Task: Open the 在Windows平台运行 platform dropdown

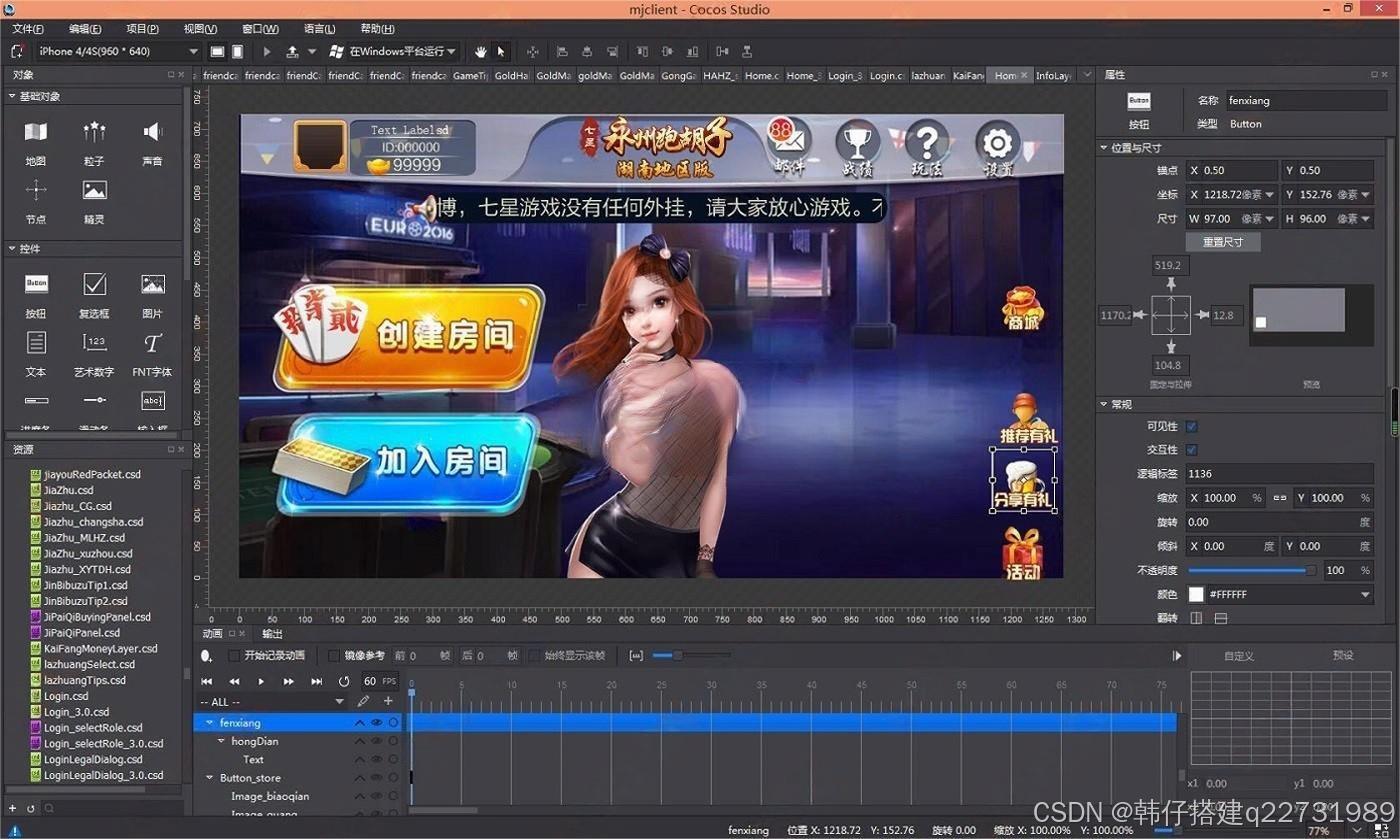Action: (x=403, y=51)
